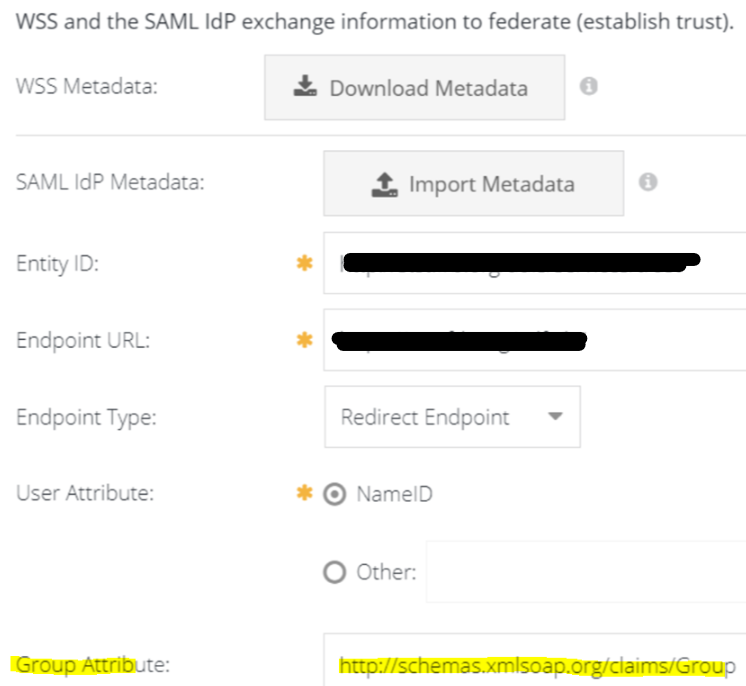Click the SAML IdP Metadata label

[x=110, y=183]
